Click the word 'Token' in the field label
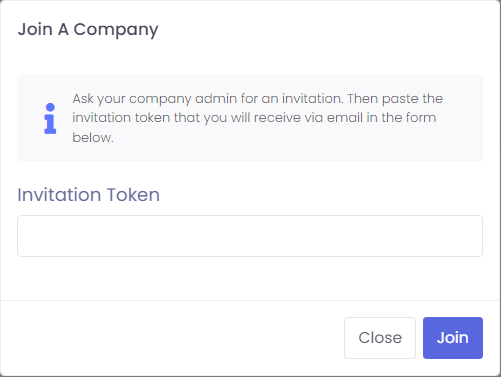The height and width of the screenshot is (377, 501). point(133,195)
